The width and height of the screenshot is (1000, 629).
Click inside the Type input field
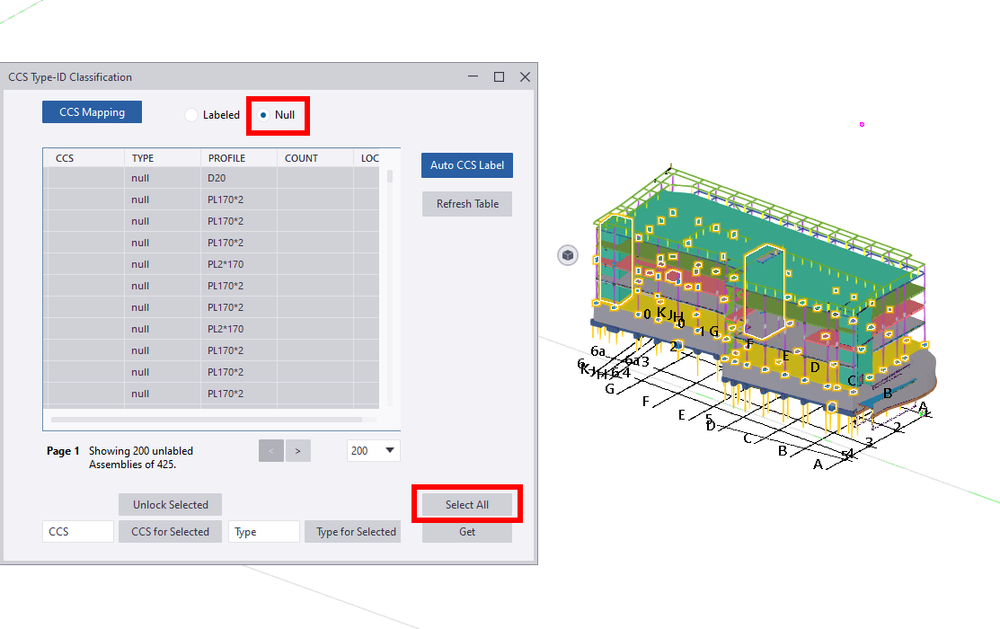coord(263,531)
